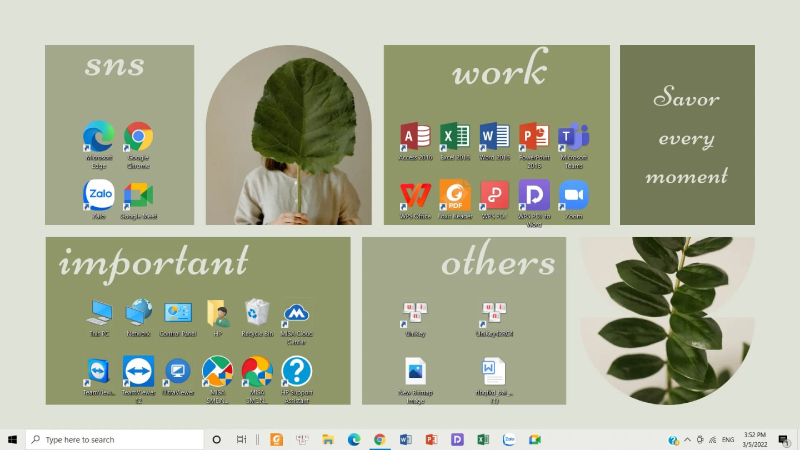Screen dimensions: 800x450
Task: Open network status from system tray
Action: click(713, 440)
